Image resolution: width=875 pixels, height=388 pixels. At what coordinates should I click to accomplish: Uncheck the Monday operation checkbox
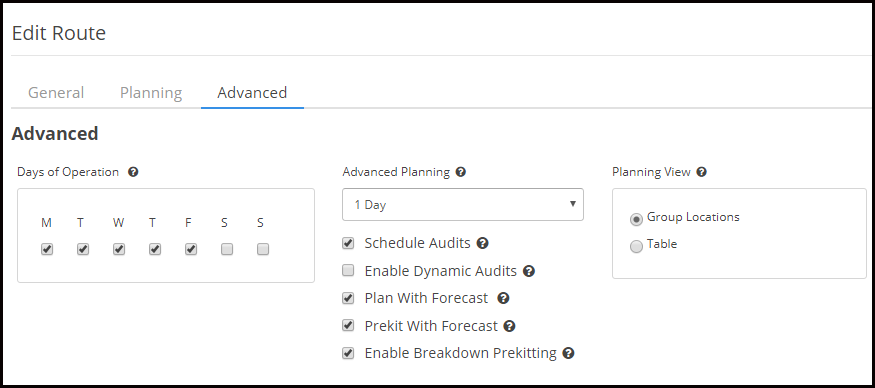point(47,249)
